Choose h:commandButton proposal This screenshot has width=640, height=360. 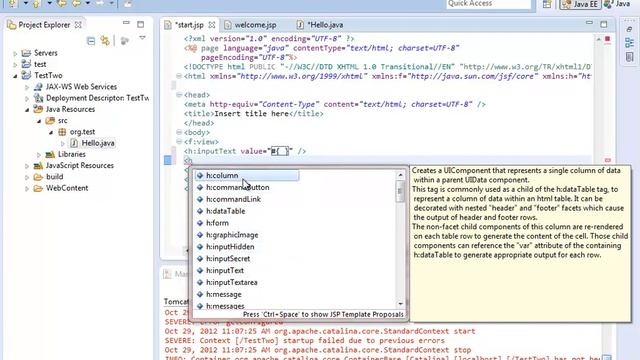[238, 187]
